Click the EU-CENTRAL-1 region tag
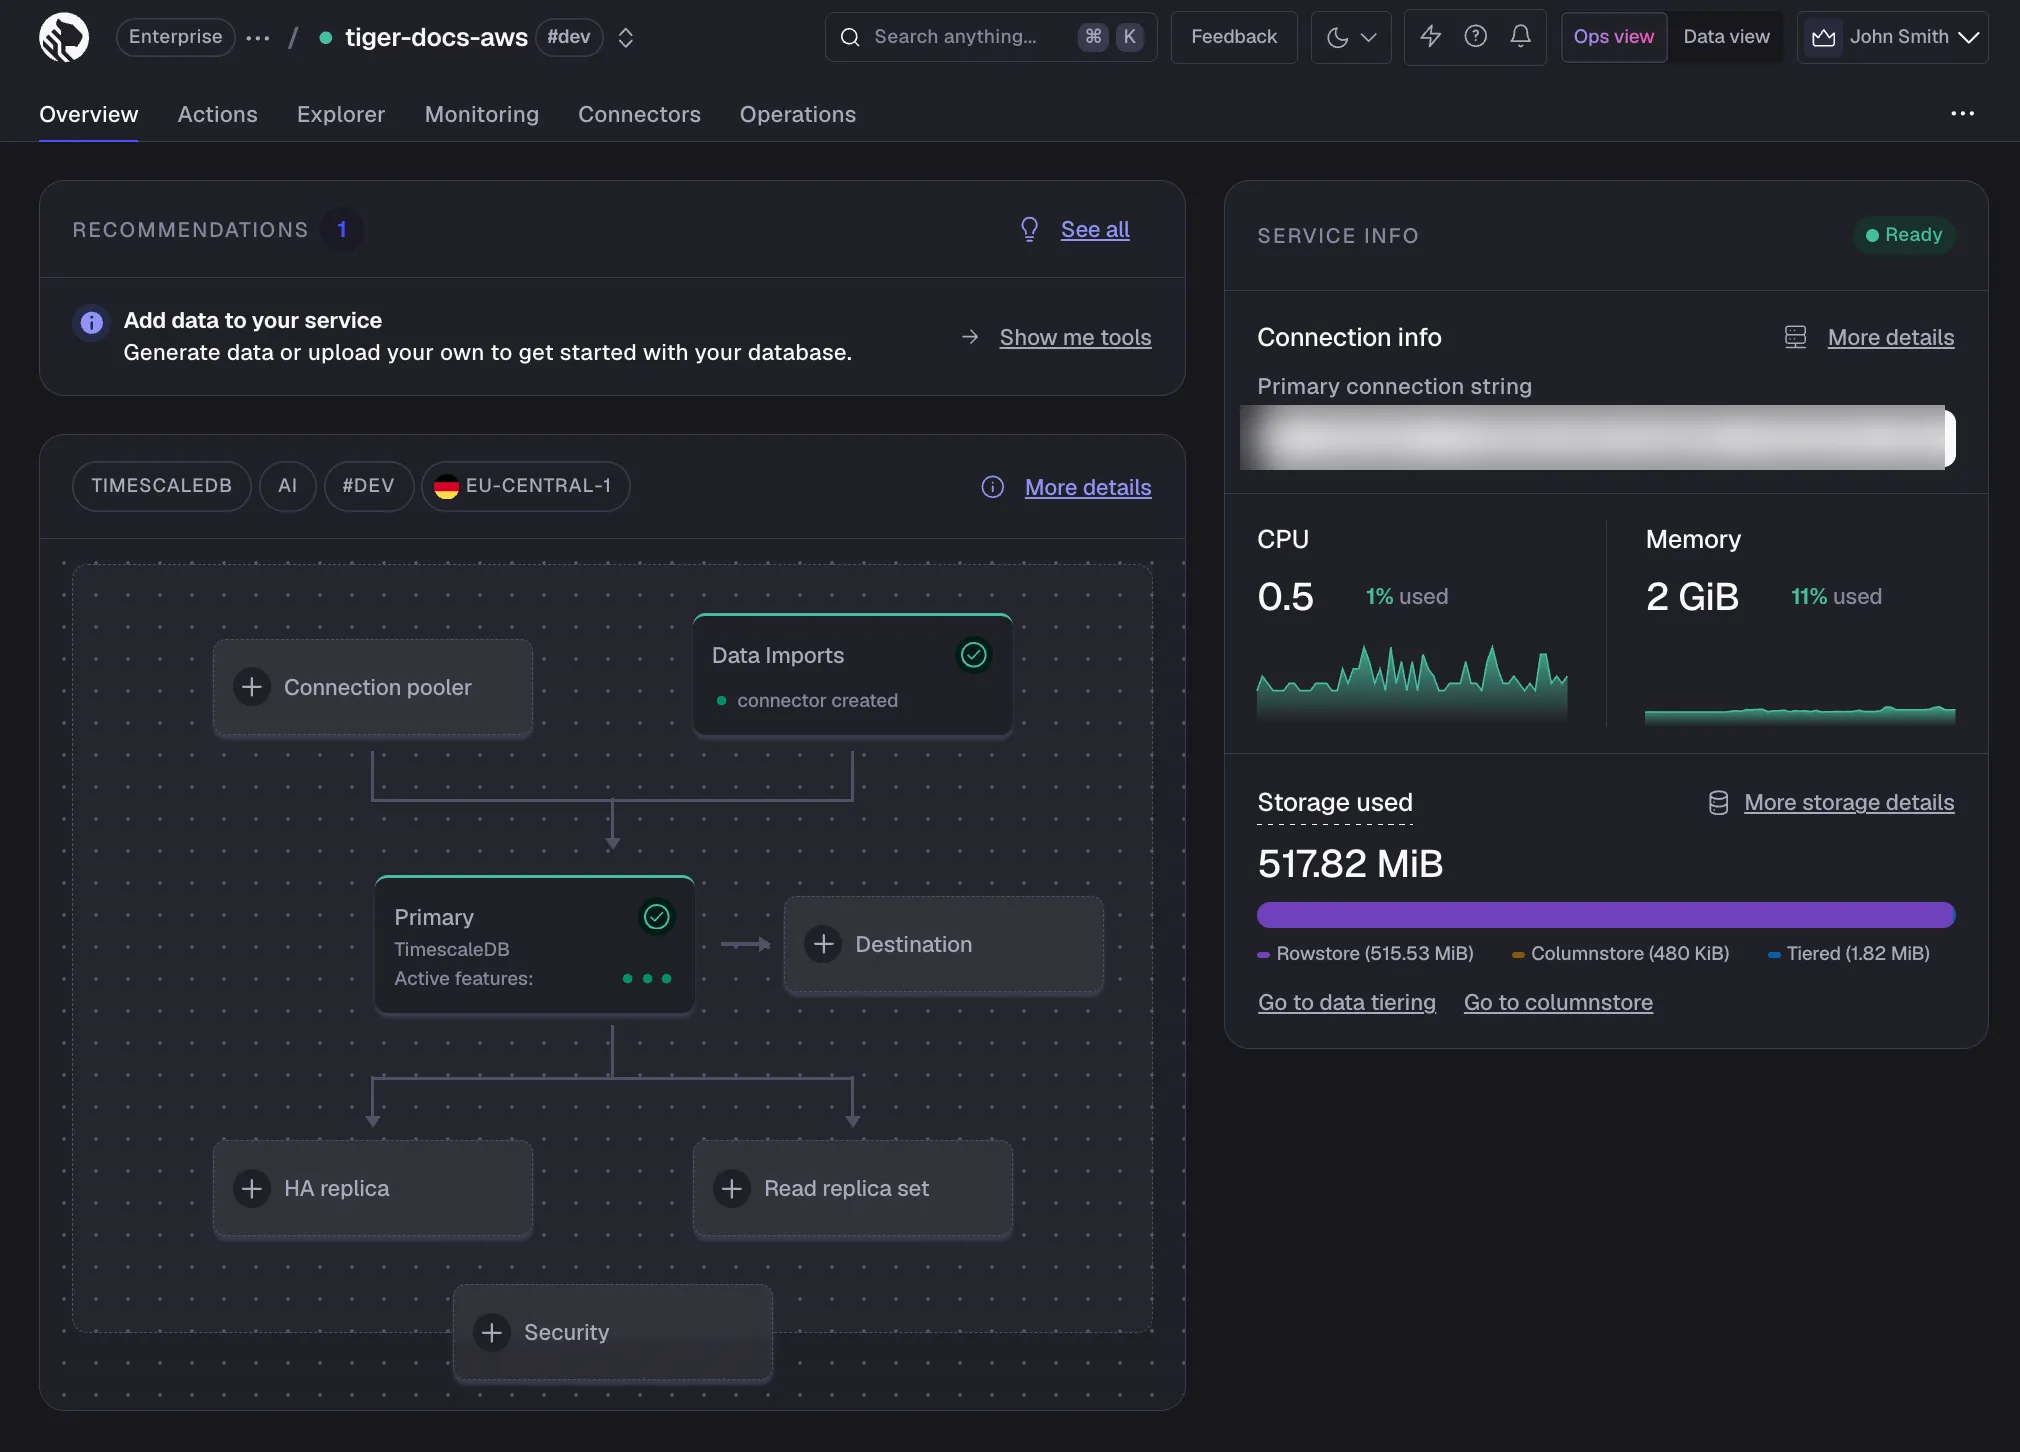Image resolution: width=2020 pixels, height=1452 pixels. (x=526, y=486)
